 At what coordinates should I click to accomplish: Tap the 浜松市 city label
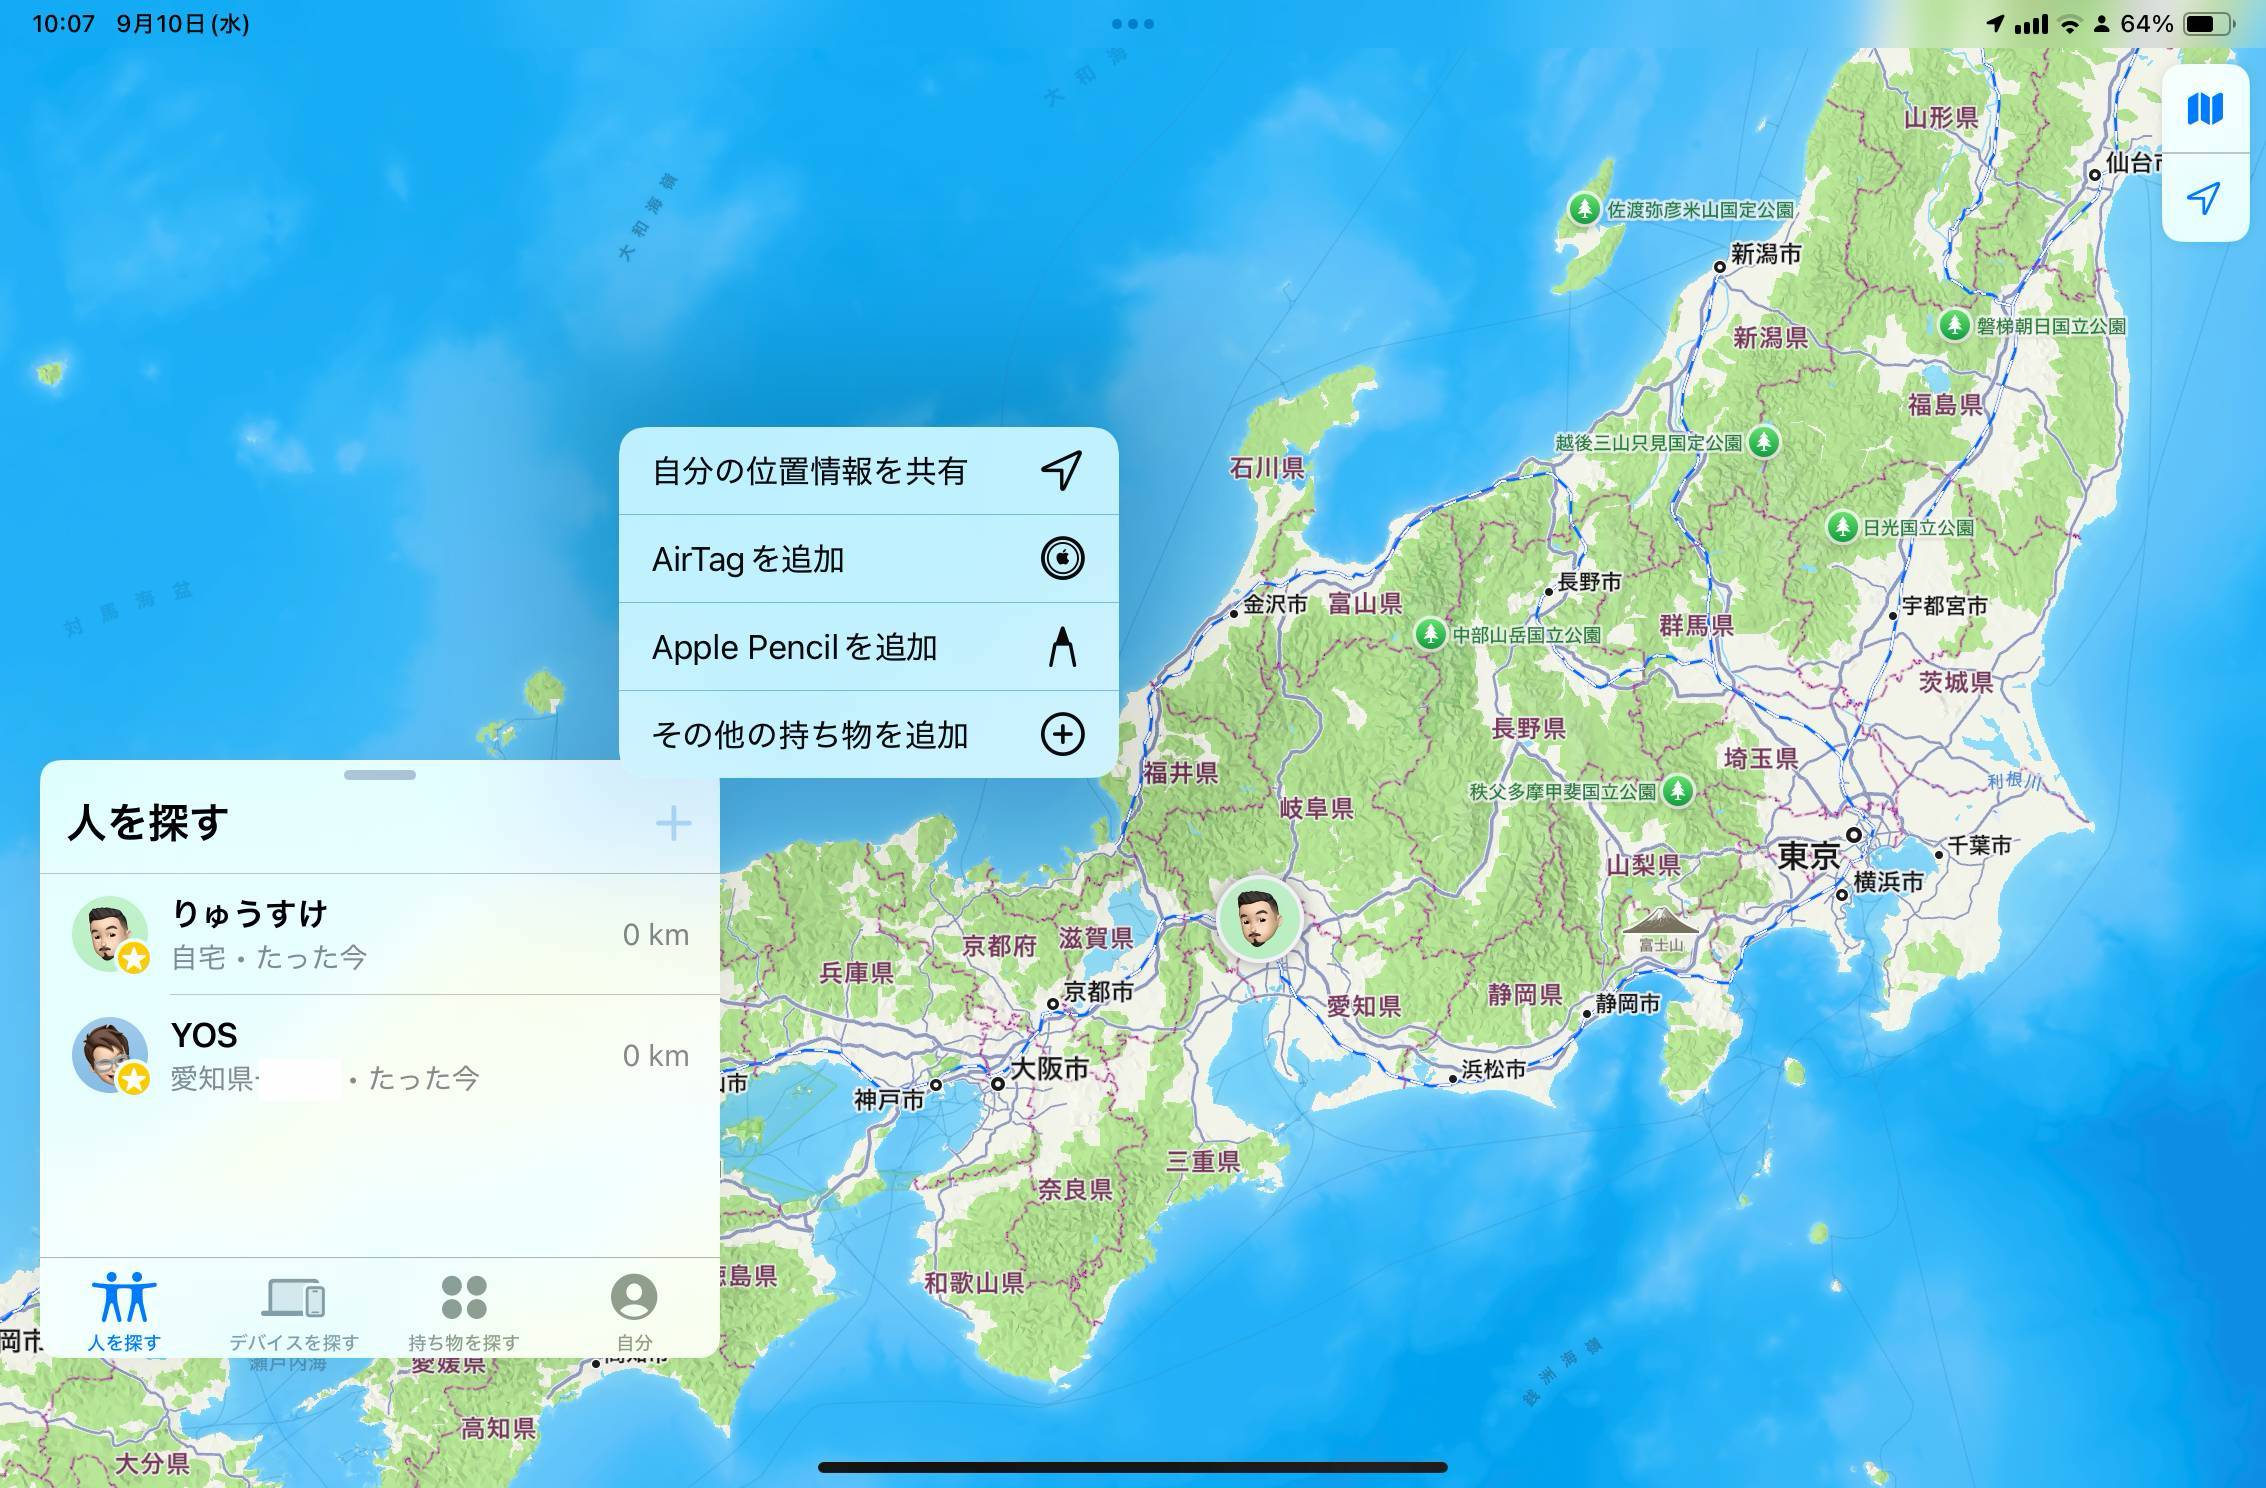click(x=1494, y=1069)
